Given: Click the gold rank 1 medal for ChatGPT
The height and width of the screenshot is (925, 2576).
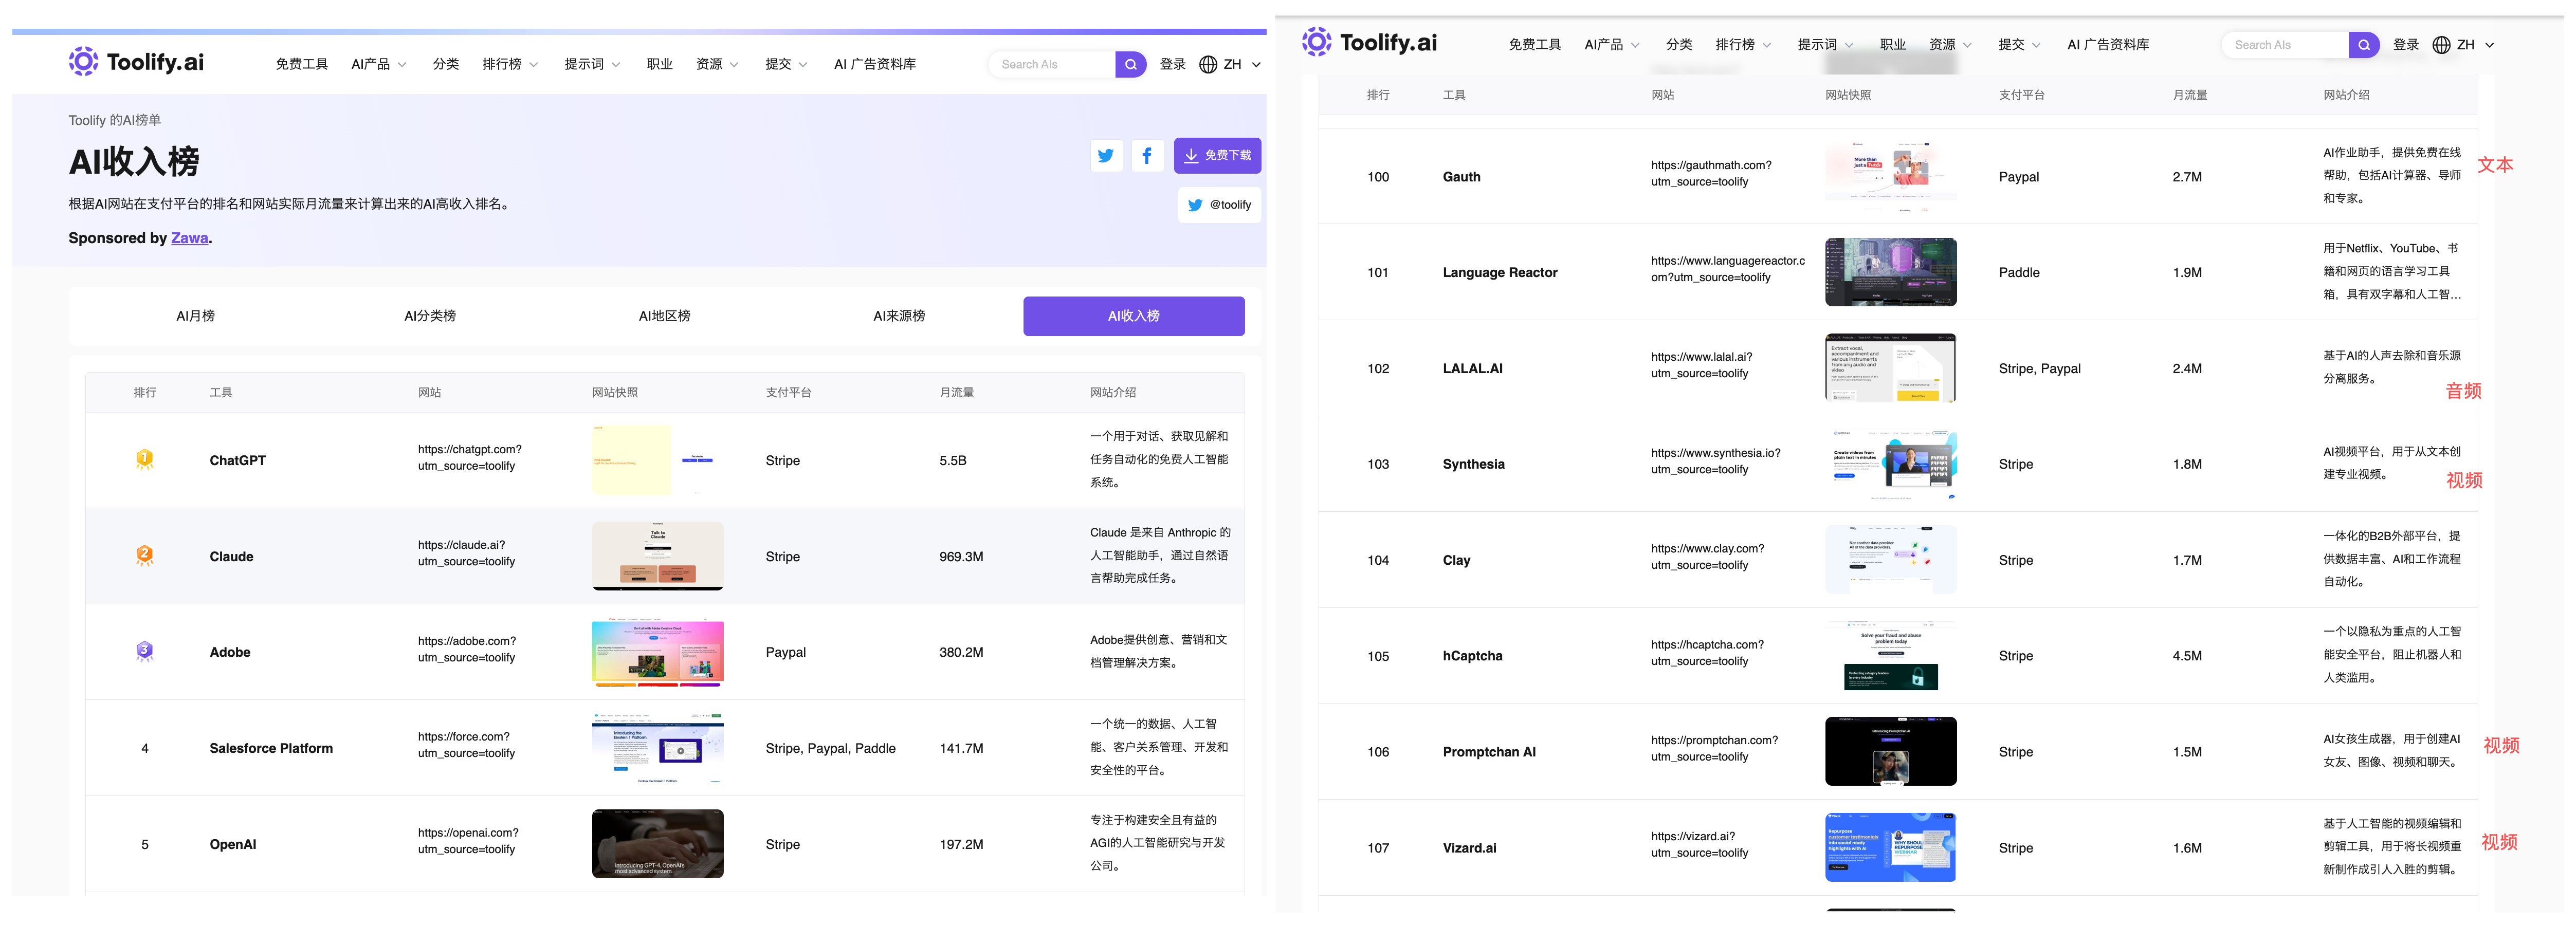Looking at the screenshot, I should [145, 459].
